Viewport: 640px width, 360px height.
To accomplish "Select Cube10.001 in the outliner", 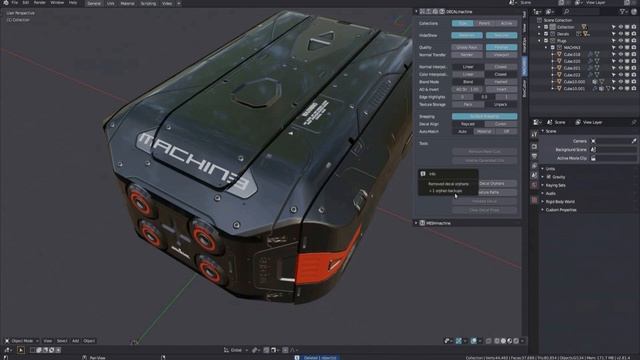I will click(x=574, y=89).
